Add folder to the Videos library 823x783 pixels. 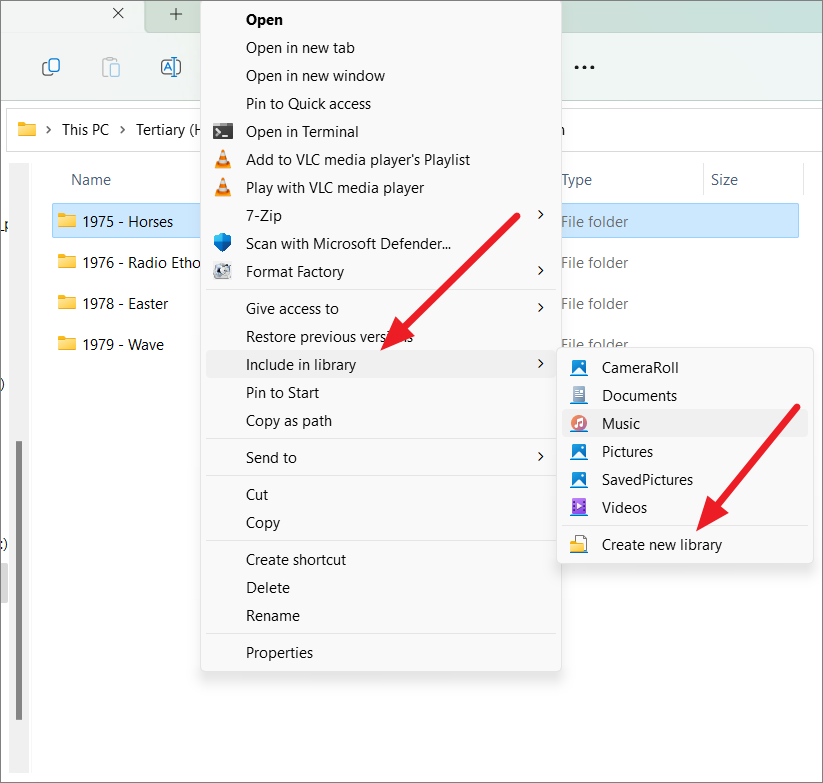tap(684, 507)
